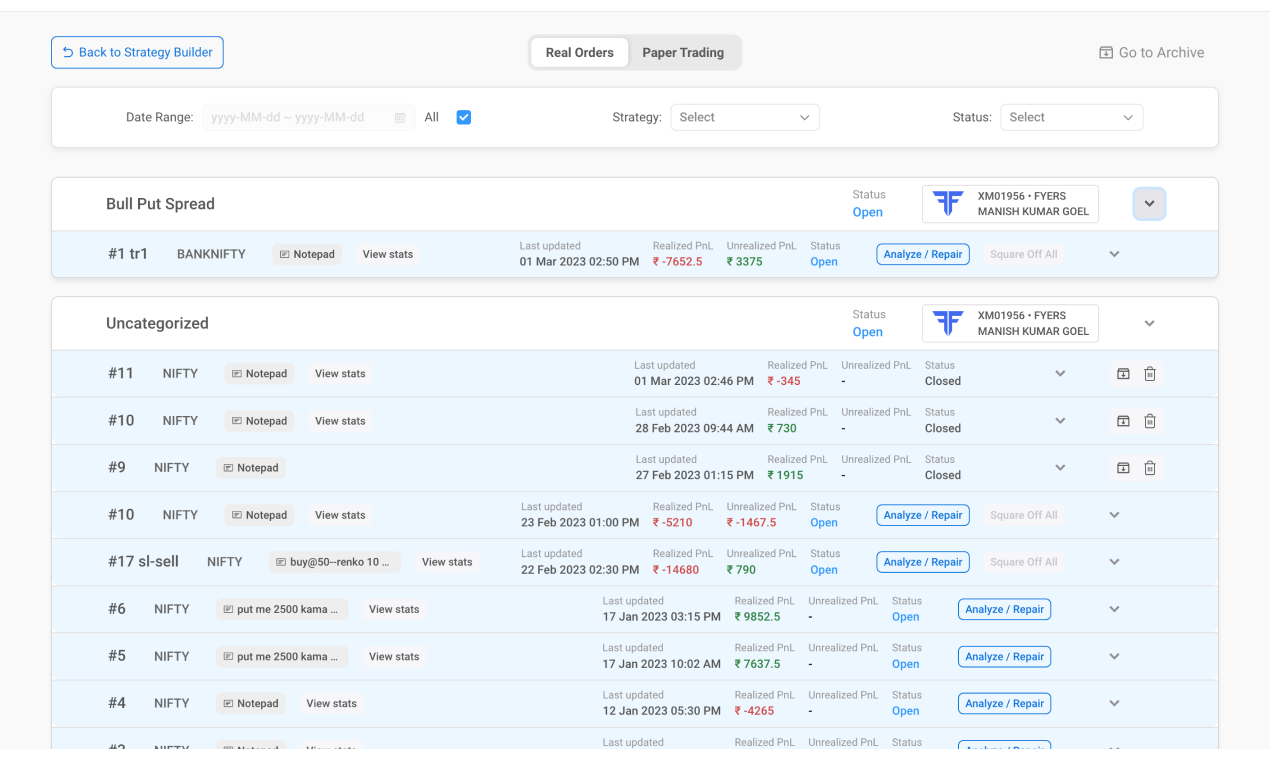This screenshot has height=760, width=1270.
Task: Open the 'buy@50--renko 10' note on #17
Action: [x=335, y=562]
